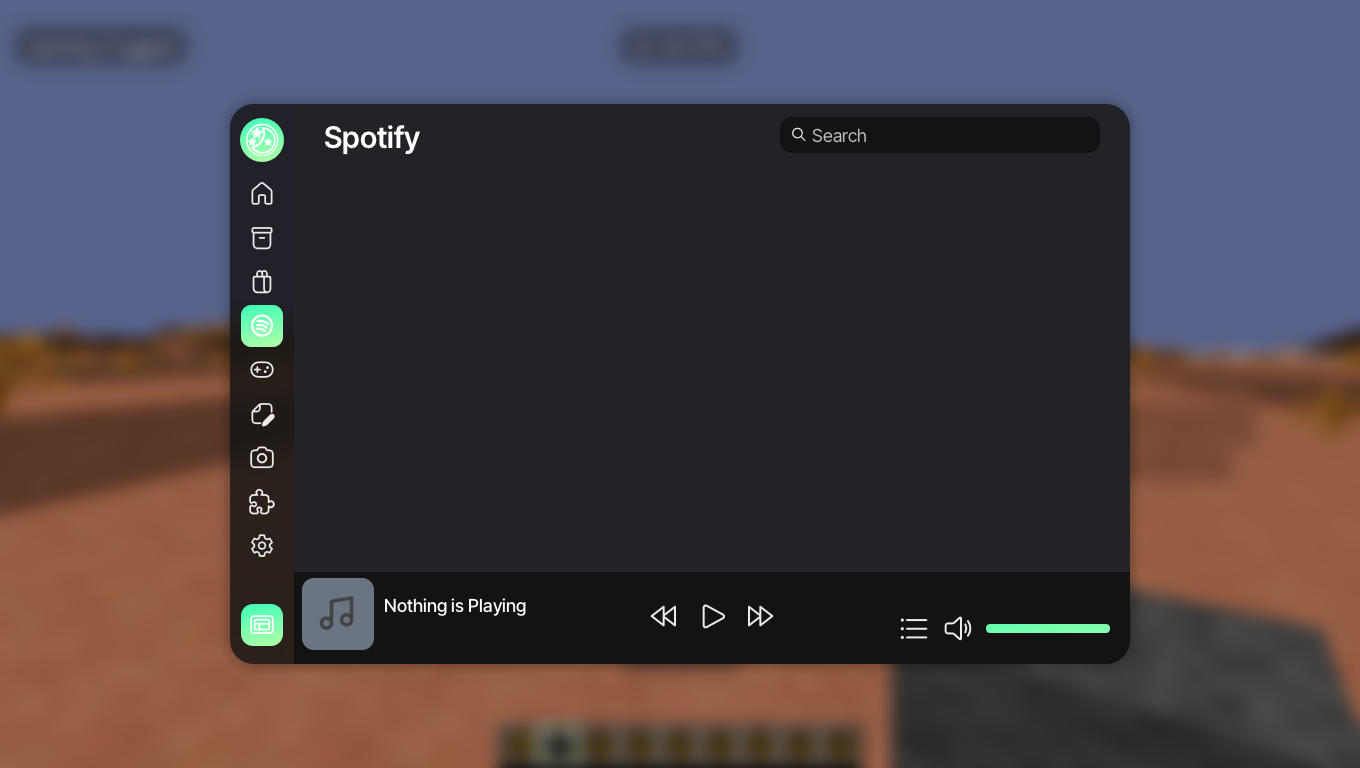The image size is (1360, 768).
Task: Open the puzzle piece addons icon
Action: [x=262, y=502]
